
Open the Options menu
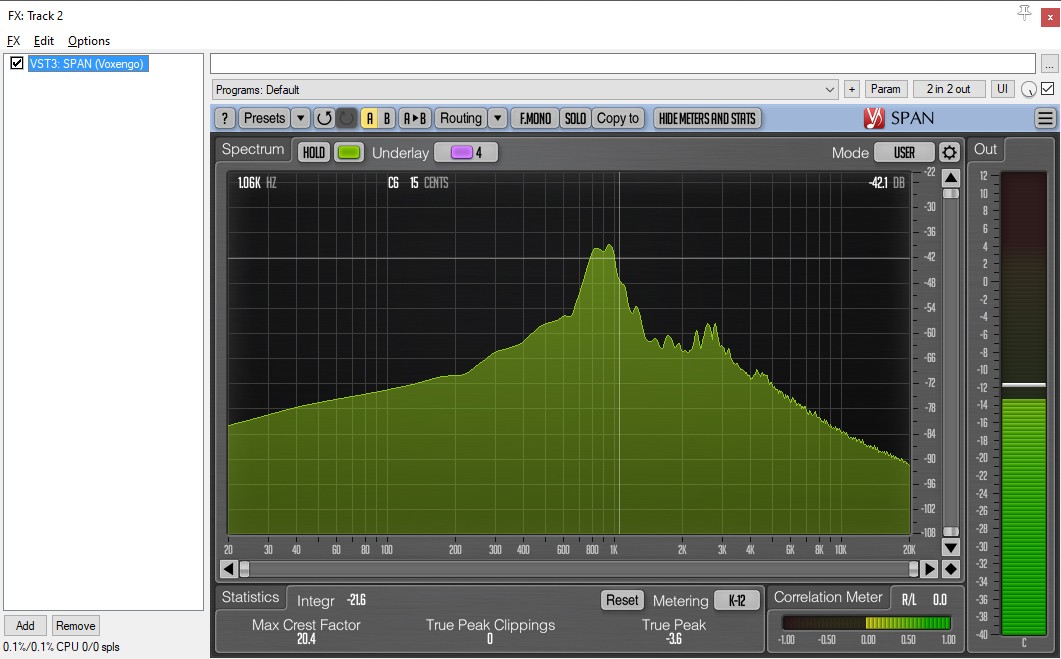pos(89,41)
